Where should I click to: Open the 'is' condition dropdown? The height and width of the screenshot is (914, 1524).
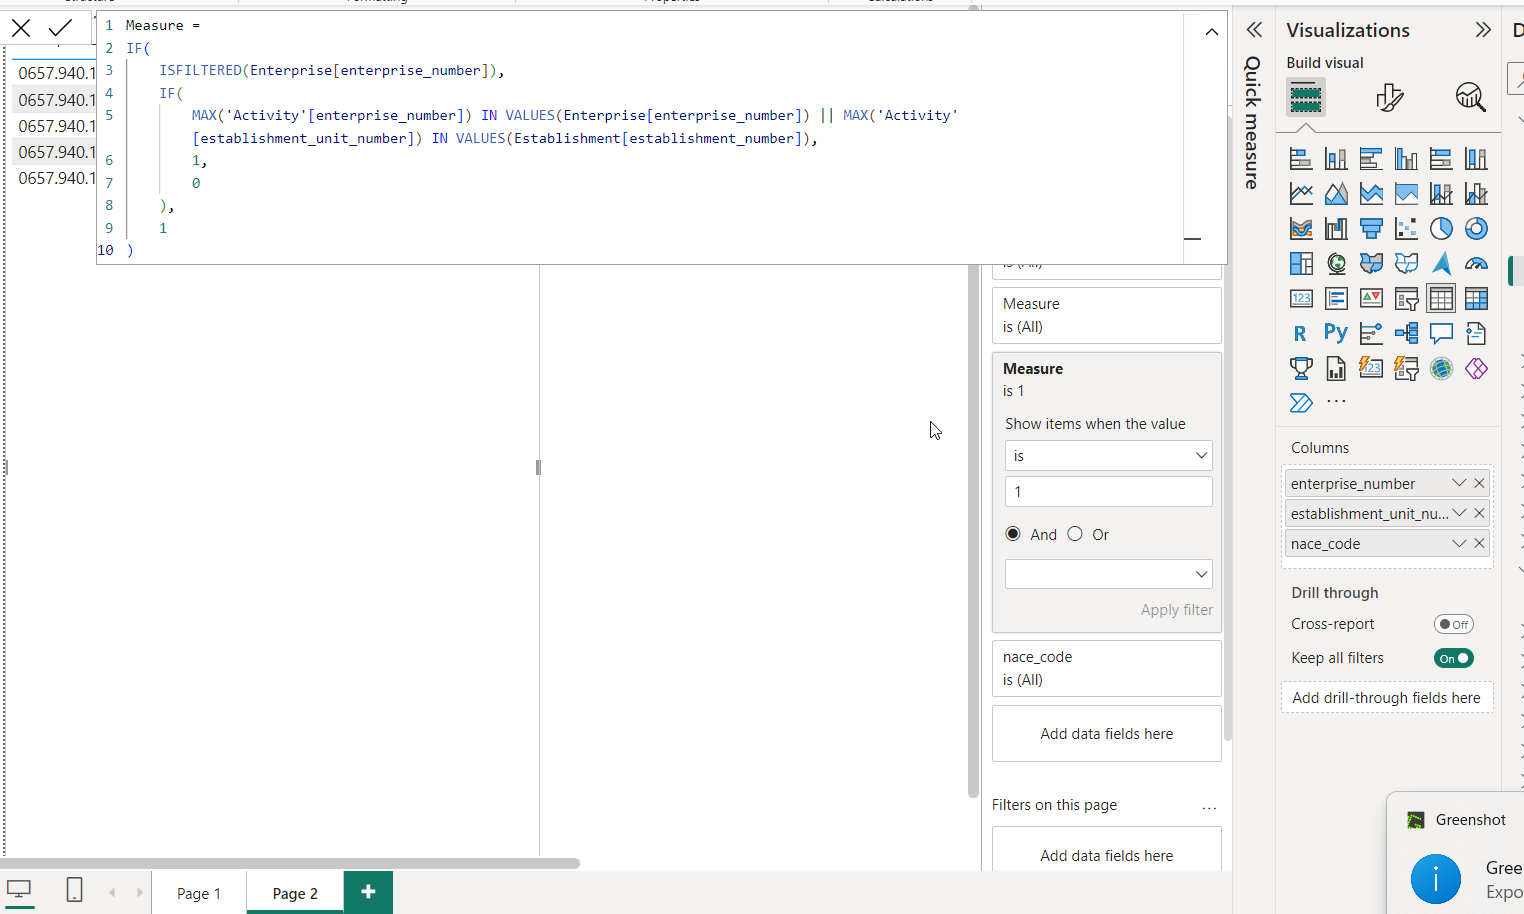click(x=1108, y=456)
